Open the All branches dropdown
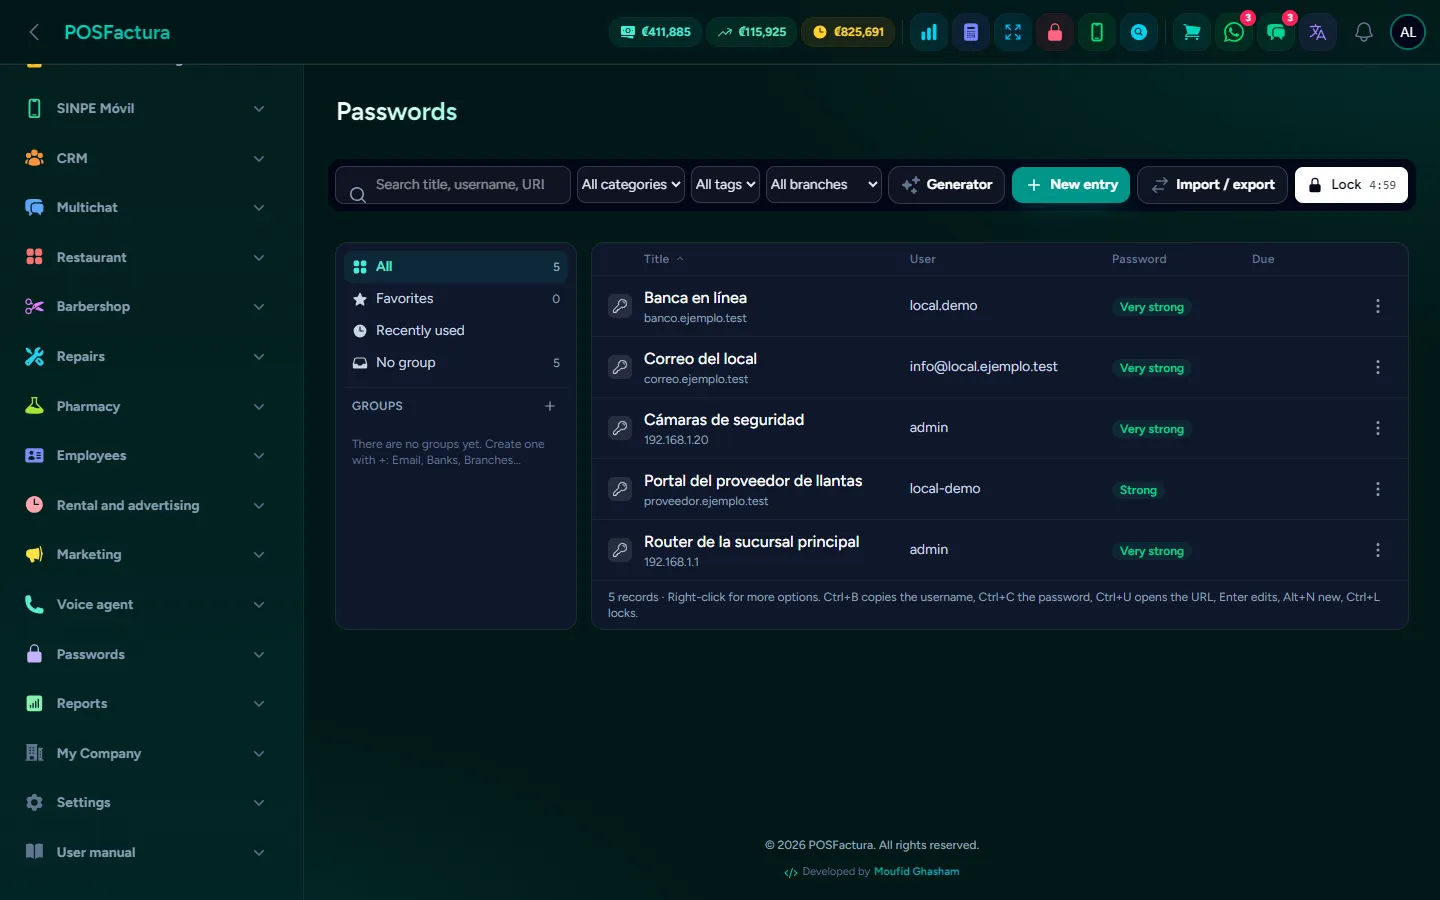Viewport: 1440px width, 900px height. click(x=824, y=184)
